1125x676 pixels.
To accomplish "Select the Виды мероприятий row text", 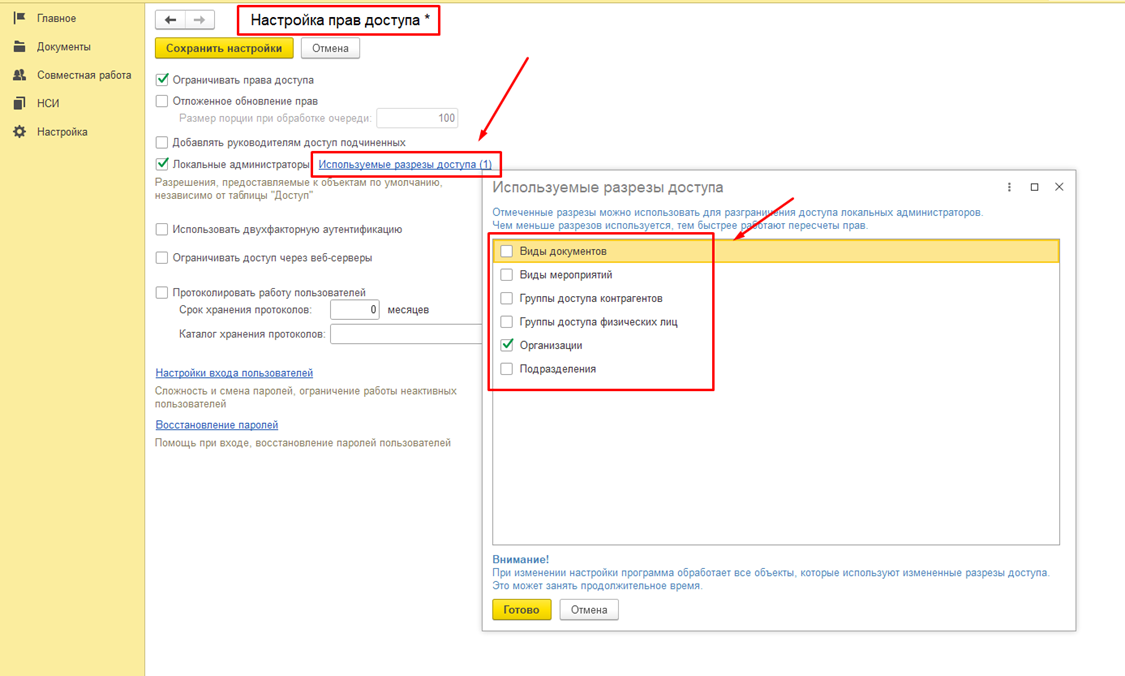I will [x=566, y=275].
